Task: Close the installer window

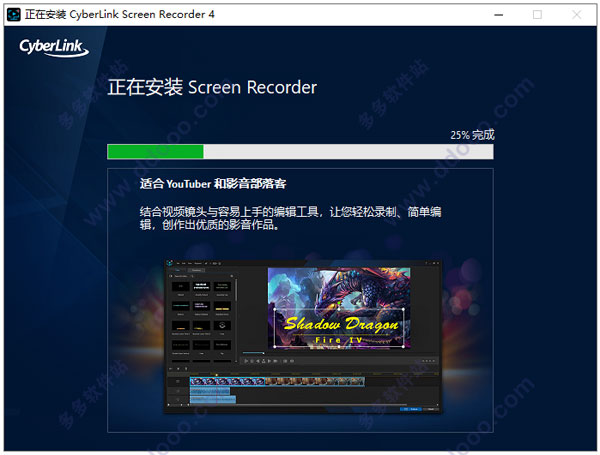Action: tap(577, 15)
